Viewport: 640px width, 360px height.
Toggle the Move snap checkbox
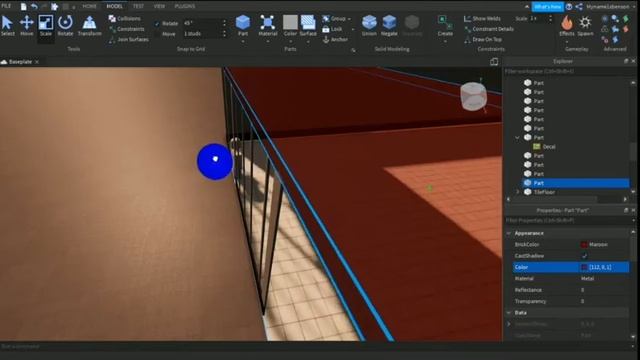click(x=157, y=34)
